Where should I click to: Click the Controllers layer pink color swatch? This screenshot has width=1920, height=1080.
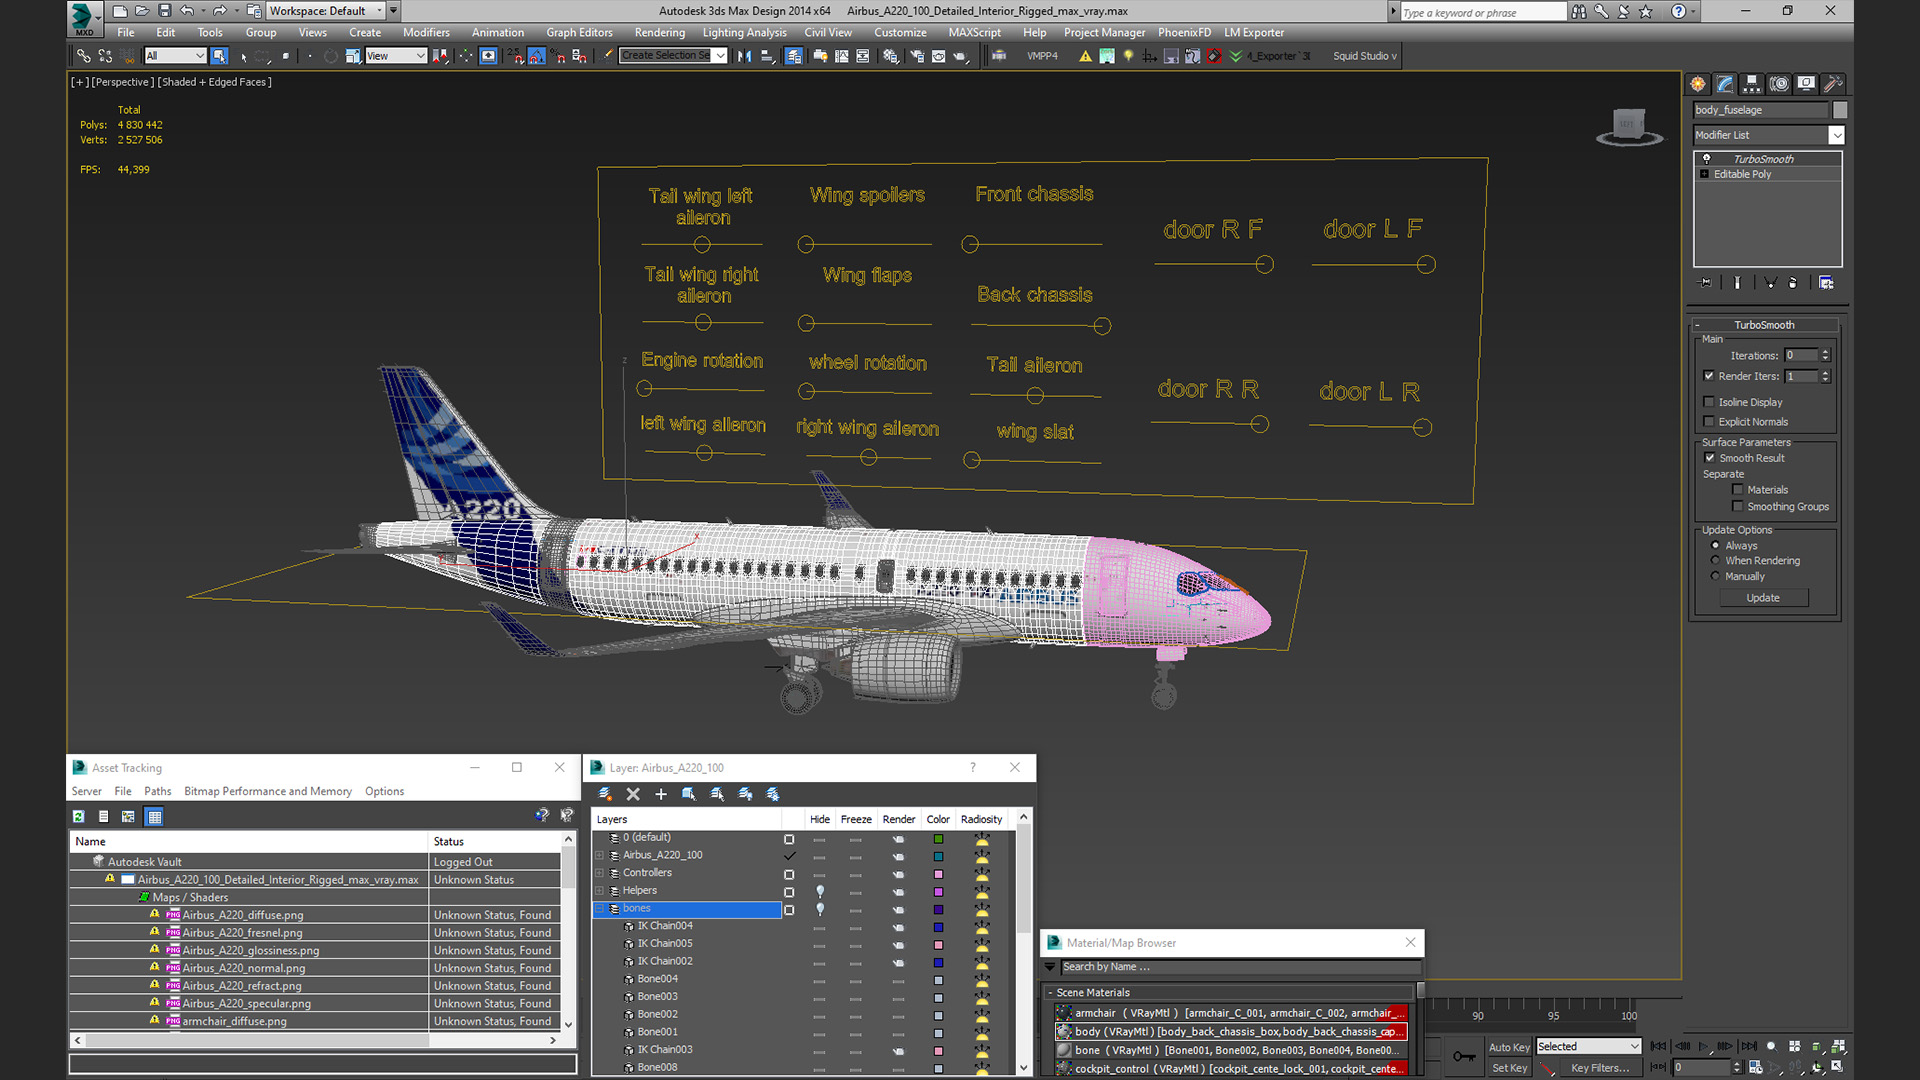938,874
